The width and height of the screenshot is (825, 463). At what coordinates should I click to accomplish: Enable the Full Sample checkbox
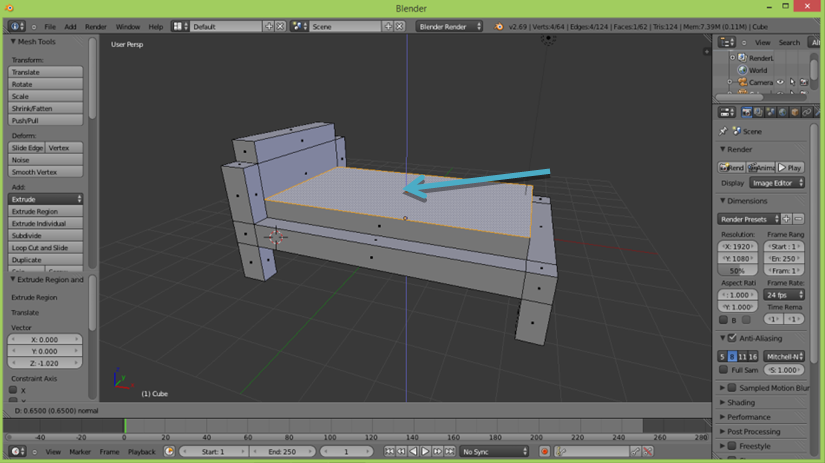[724, 370]
